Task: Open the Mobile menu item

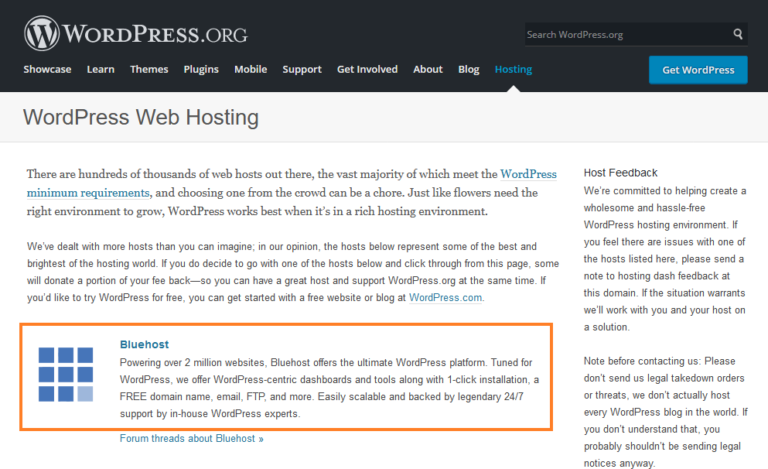Action: [250, 70]
